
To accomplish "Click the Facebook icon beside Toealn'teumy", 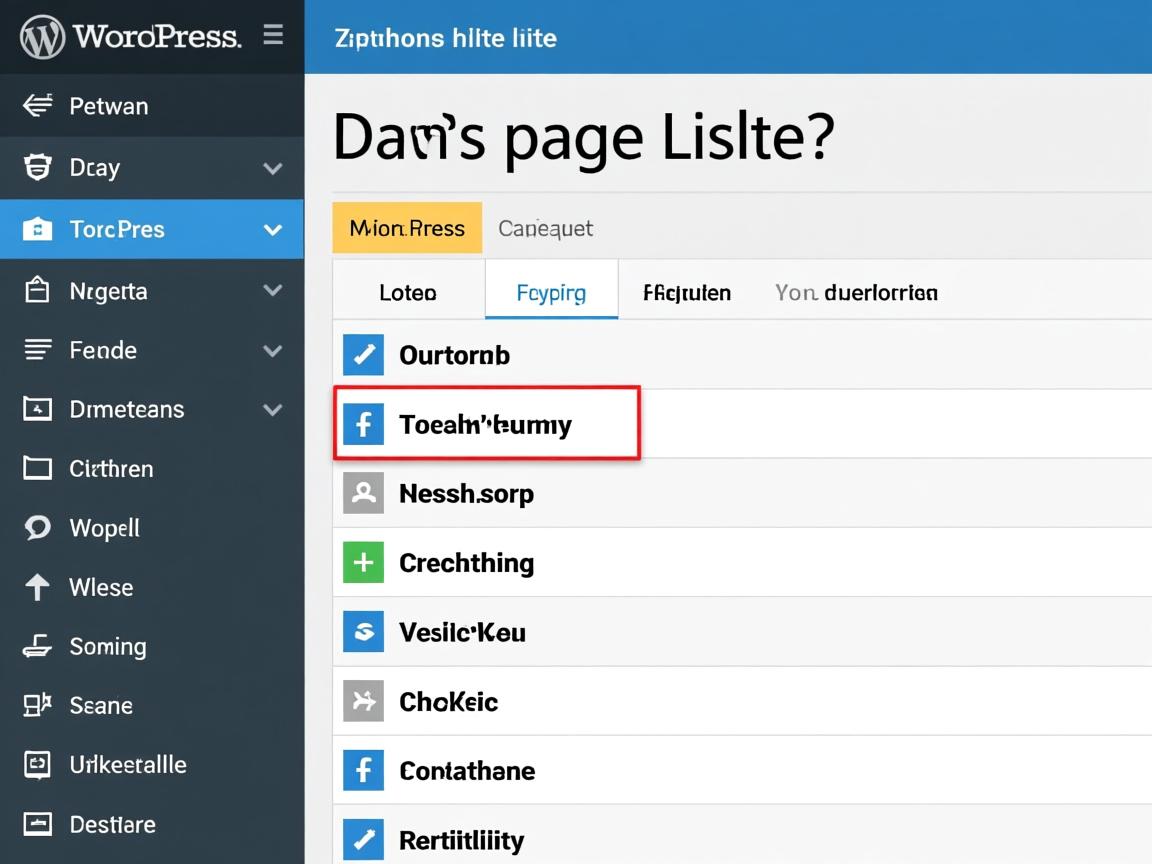I will (x=363, y=425).
